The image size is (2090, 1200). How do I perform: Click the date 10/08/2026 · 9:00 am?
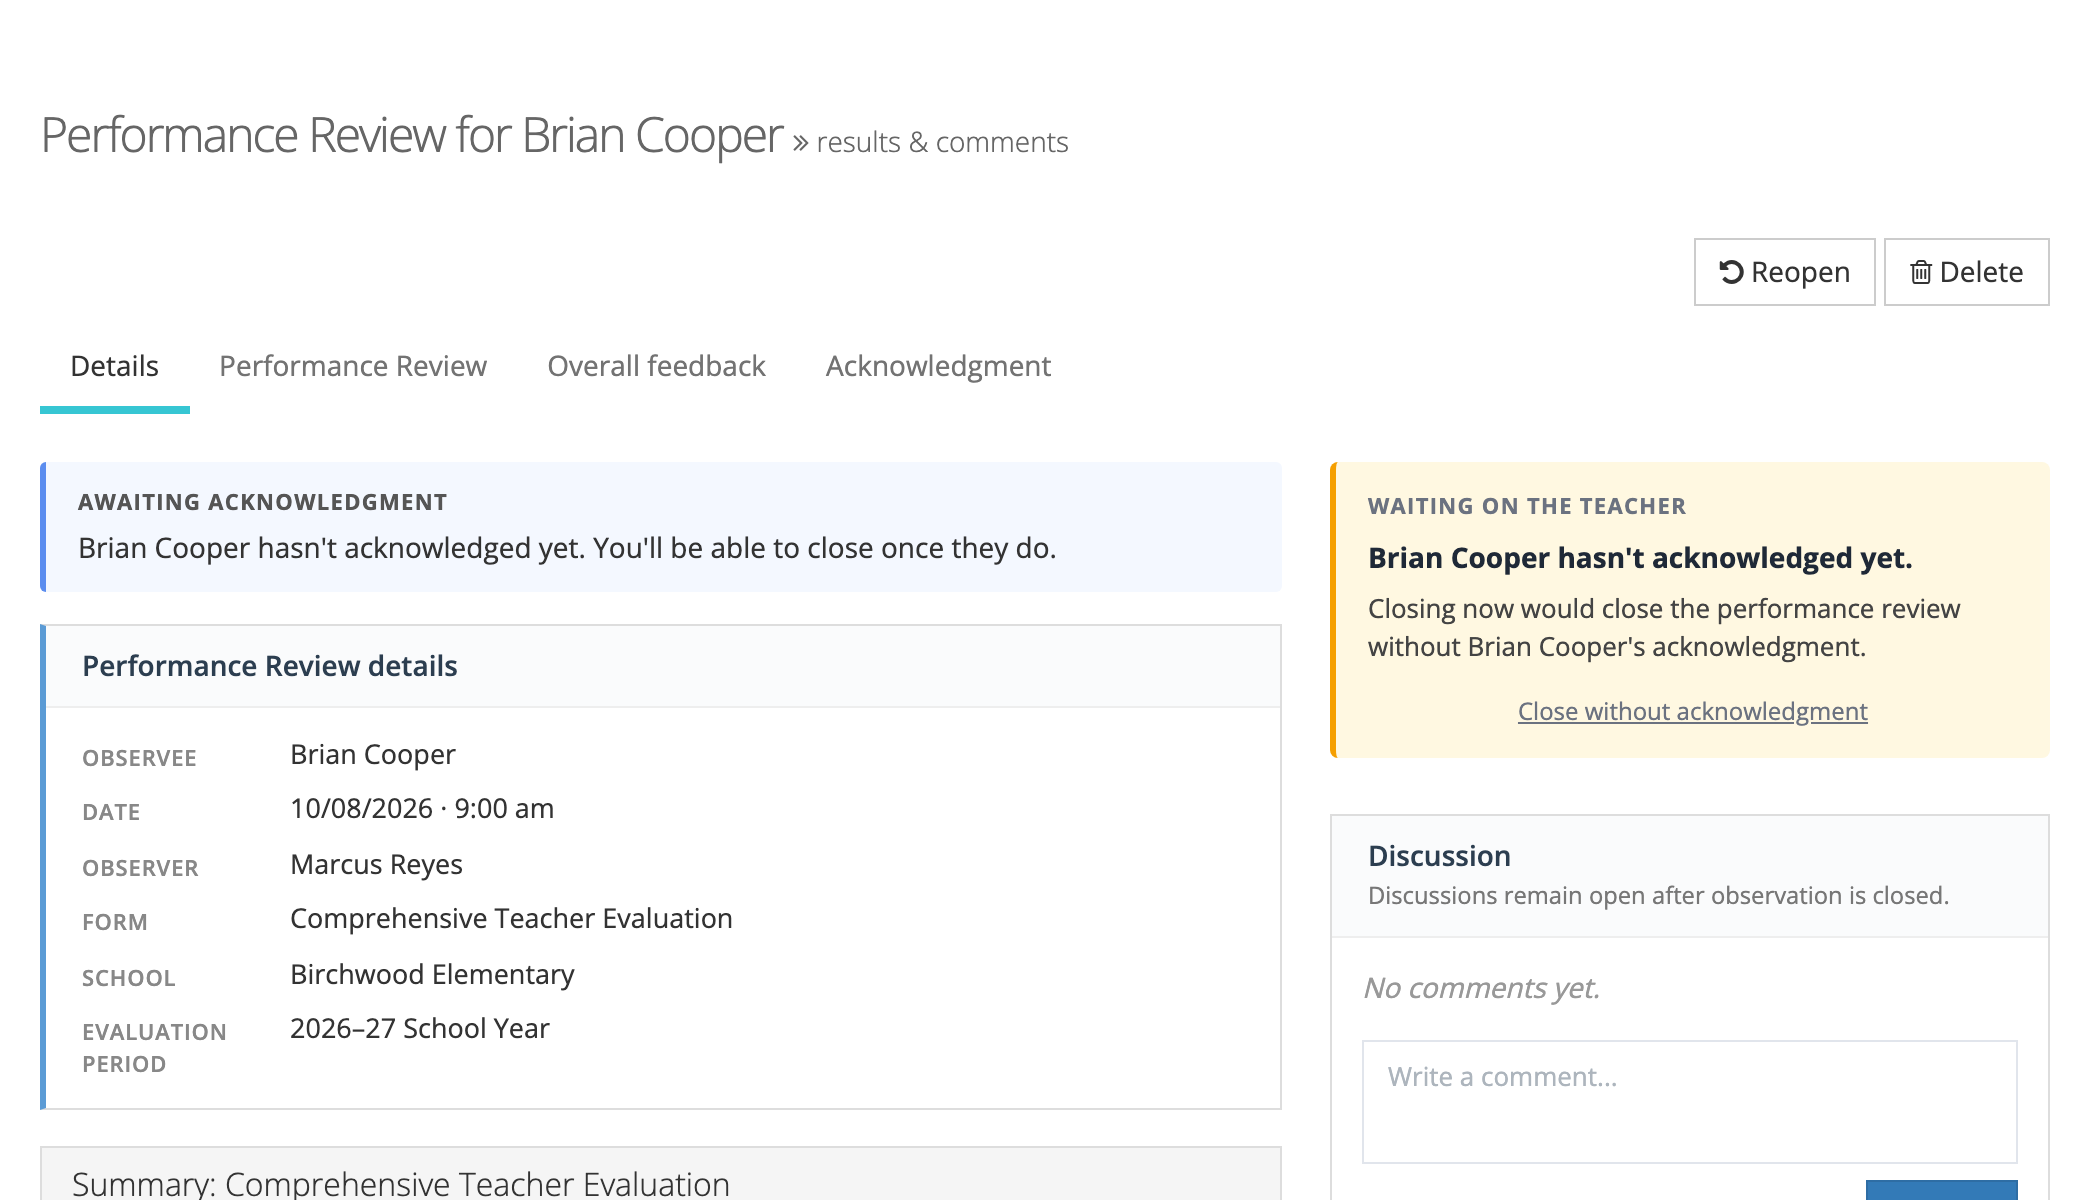[x=422, y=808]
